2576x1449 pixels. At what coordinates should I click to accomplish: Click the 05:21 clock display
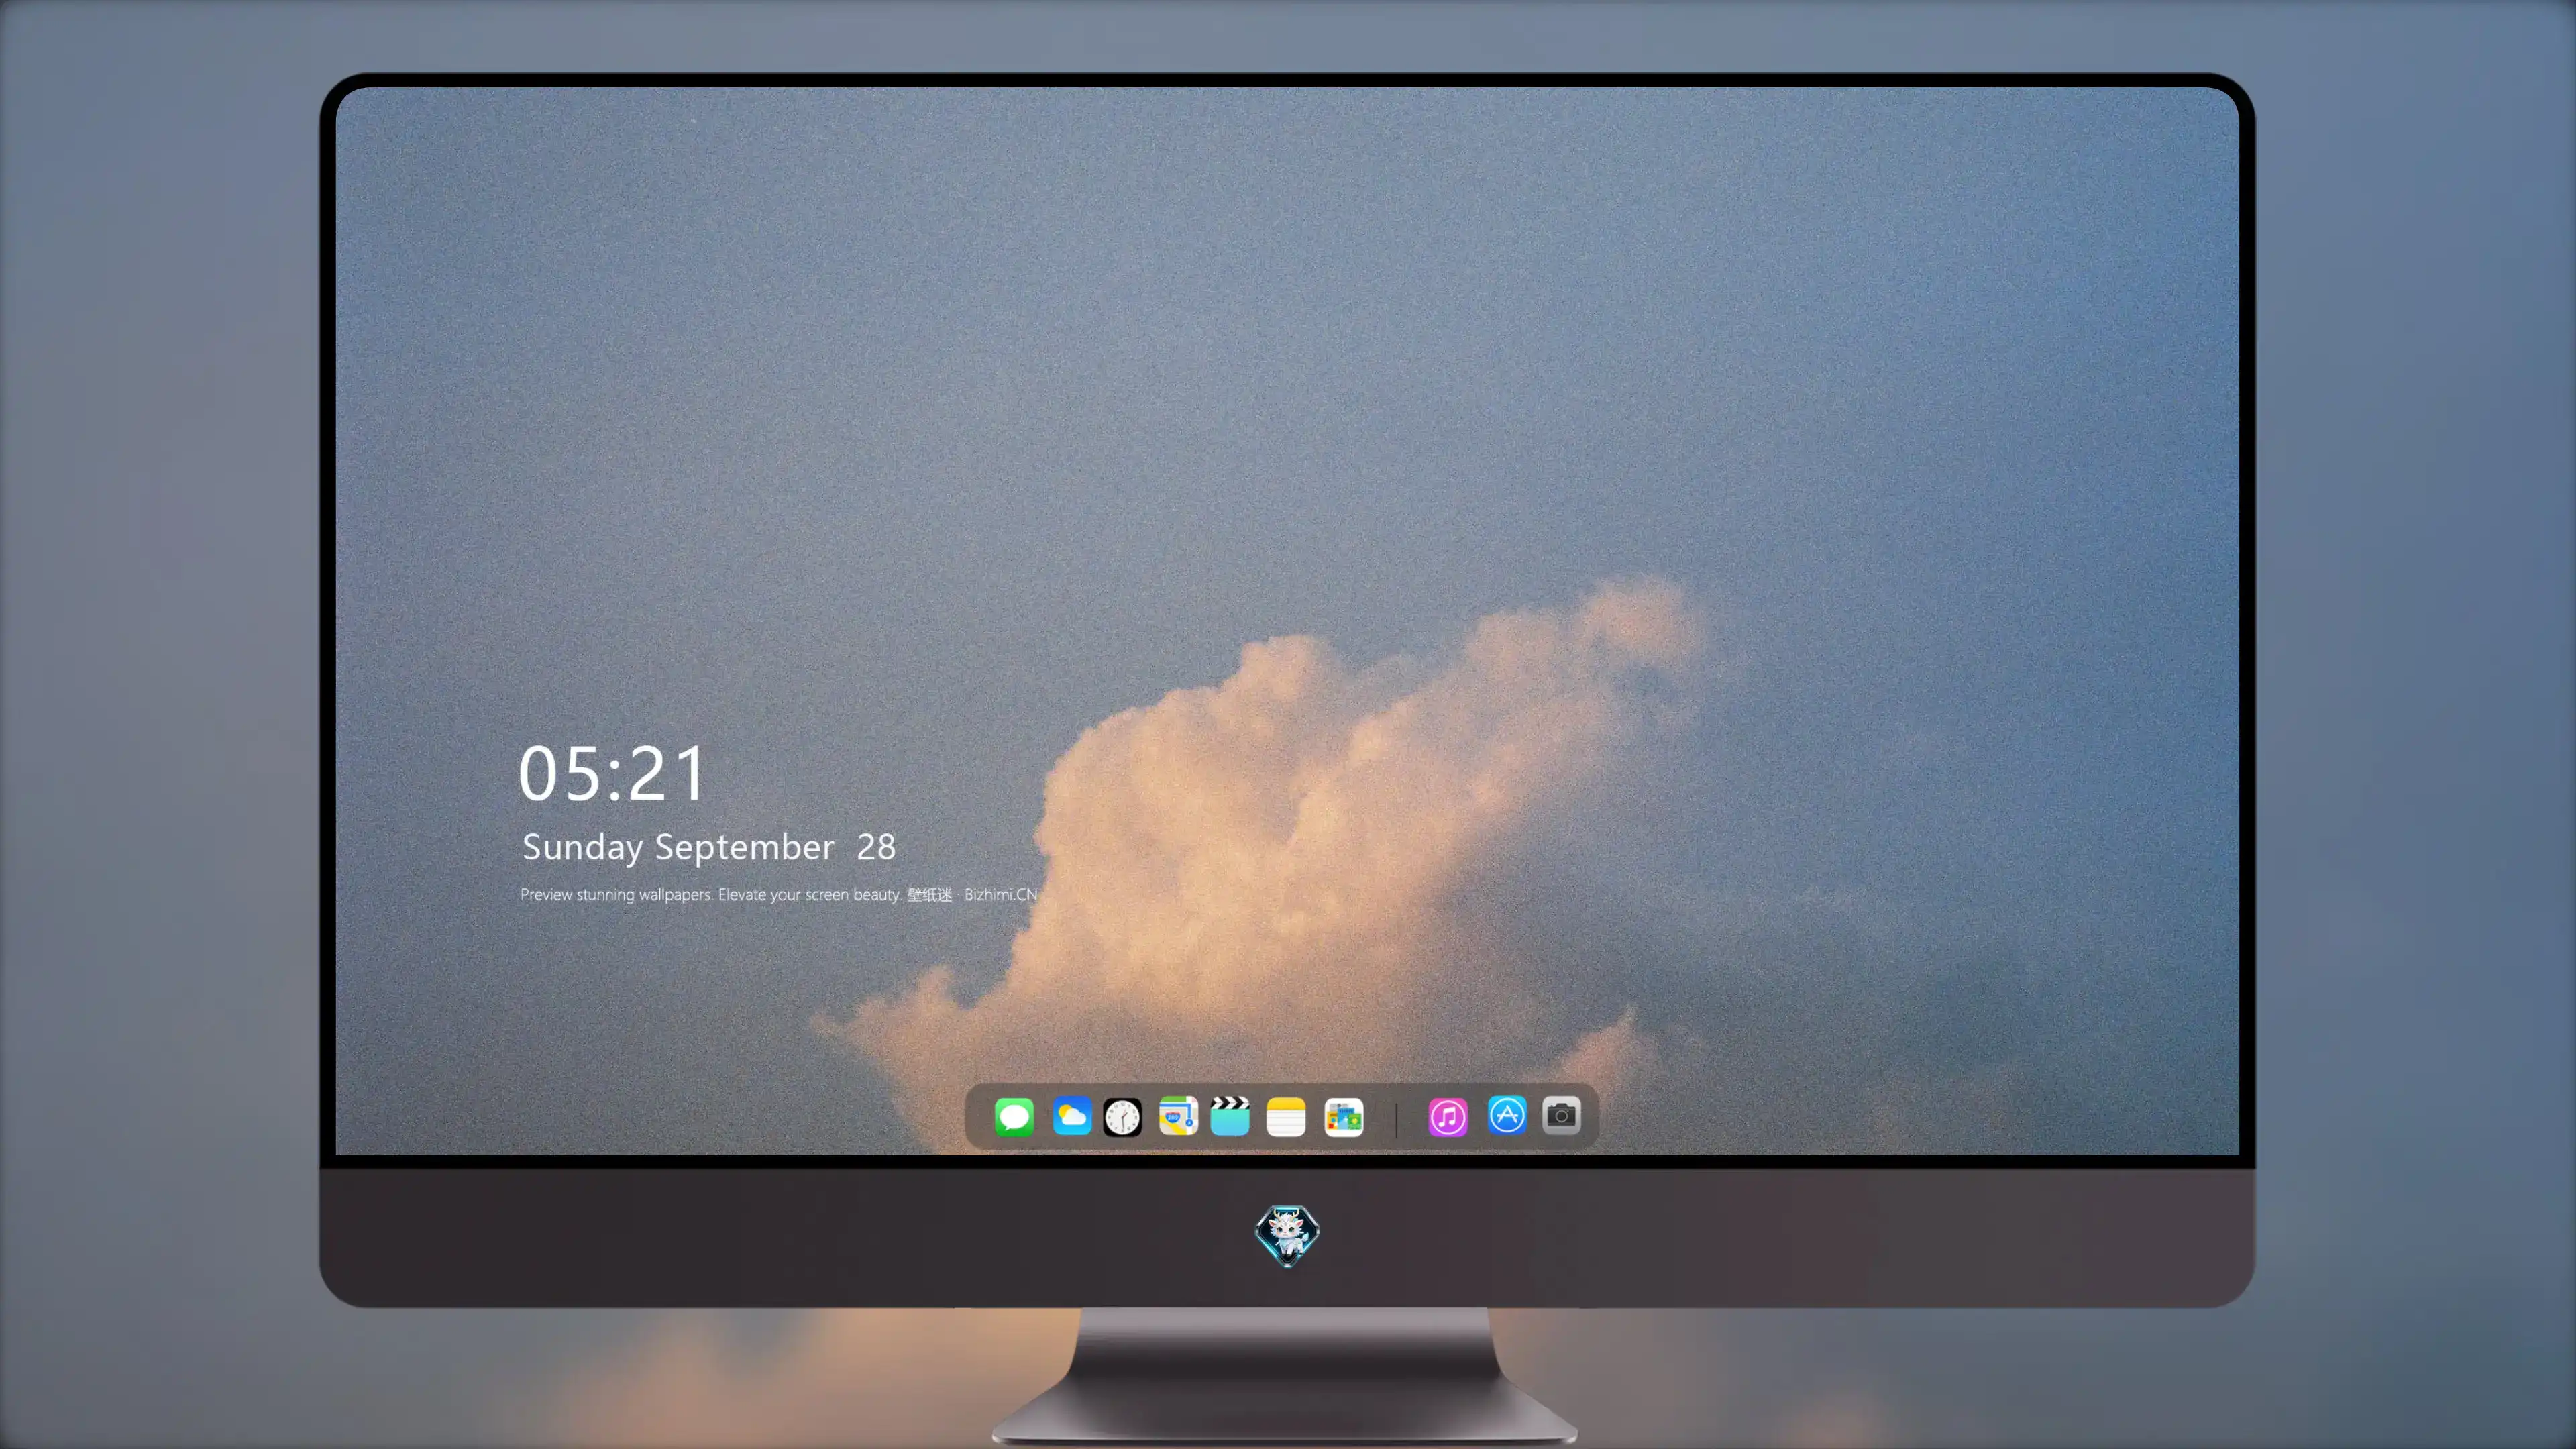pos(612,773)
